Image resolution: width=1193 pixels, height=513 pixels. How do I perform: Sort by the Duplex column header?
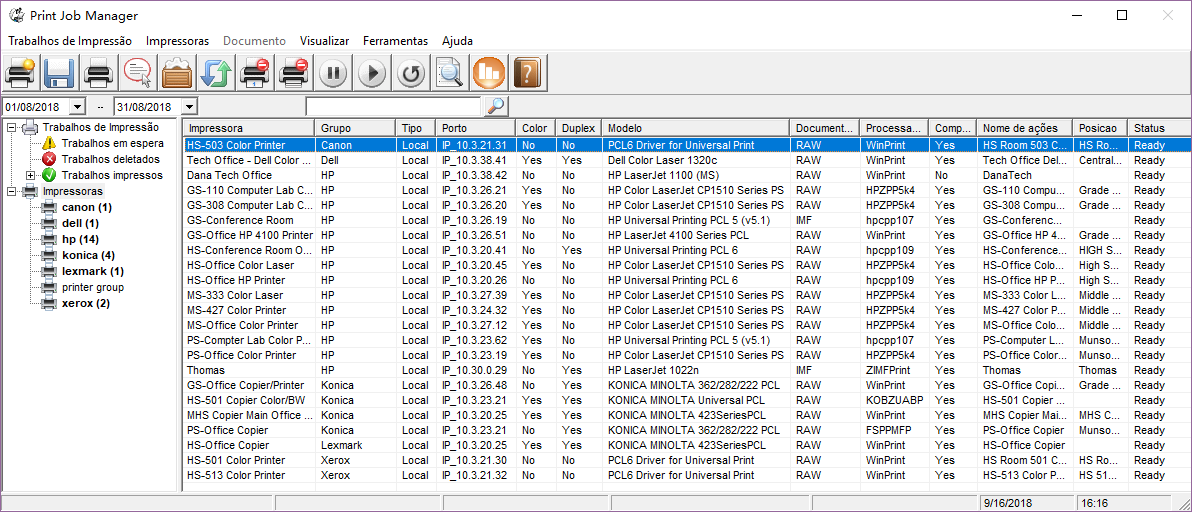tap(579, 128)
